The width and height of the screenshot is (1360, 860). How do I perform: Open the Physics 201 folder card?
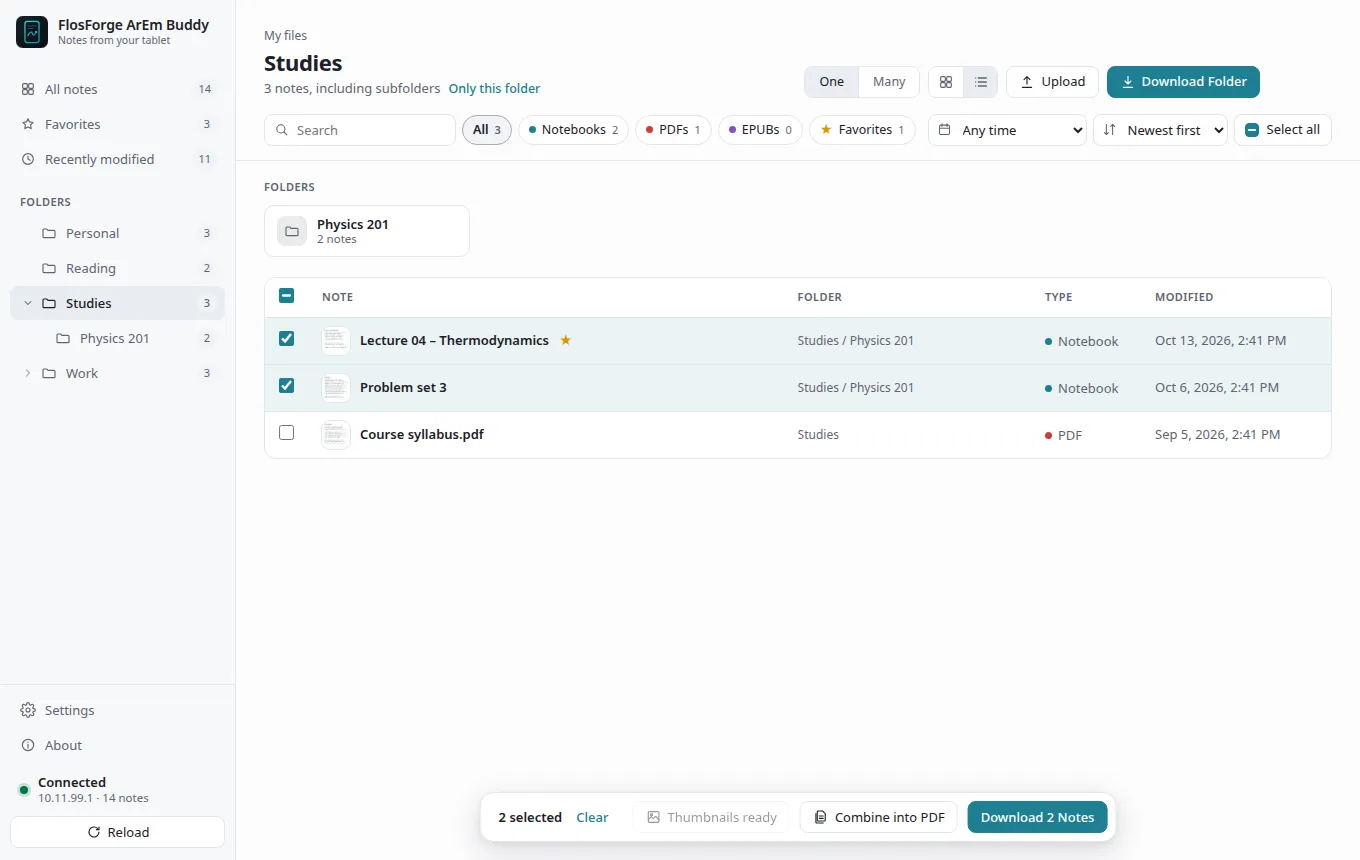[x=367, y=231]
